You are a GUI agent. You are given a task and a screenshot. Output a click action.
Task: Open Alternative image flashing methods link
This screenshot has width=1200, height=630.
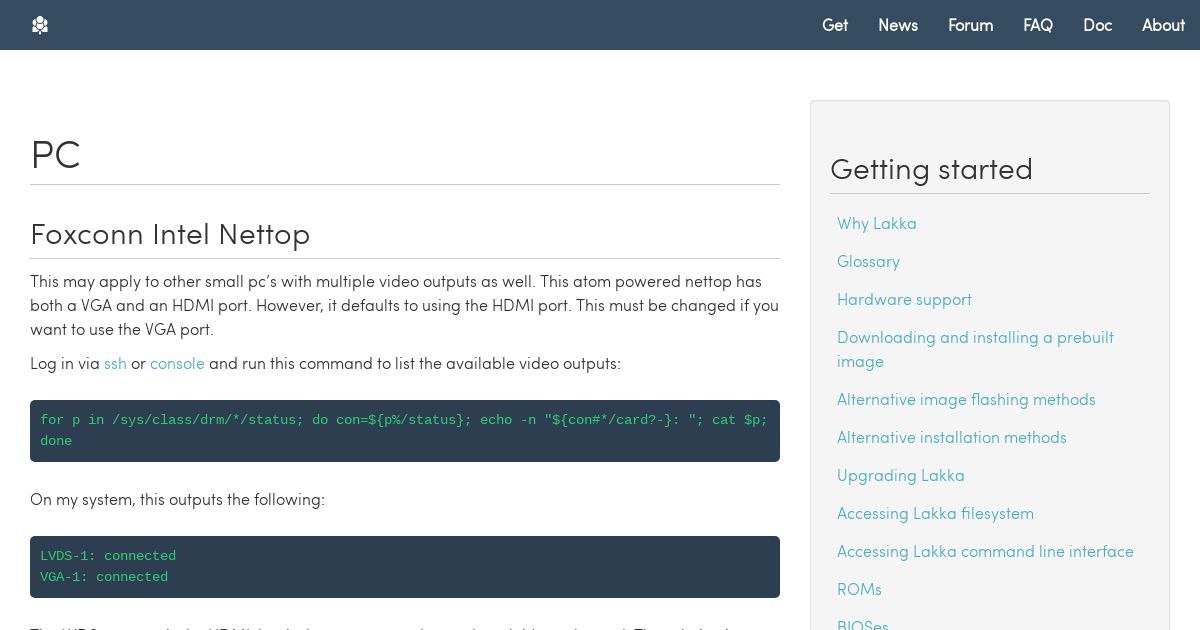click(x=966, y=400)
